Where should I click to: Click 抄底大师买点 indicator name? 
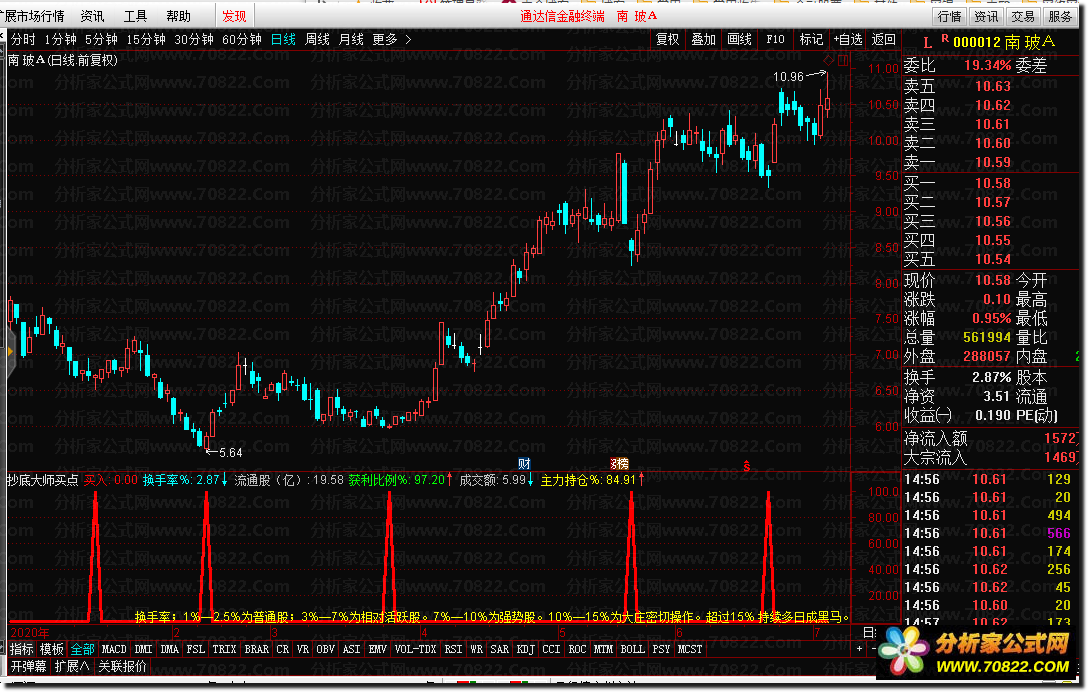pyautogui.click(x=42, y=480)
